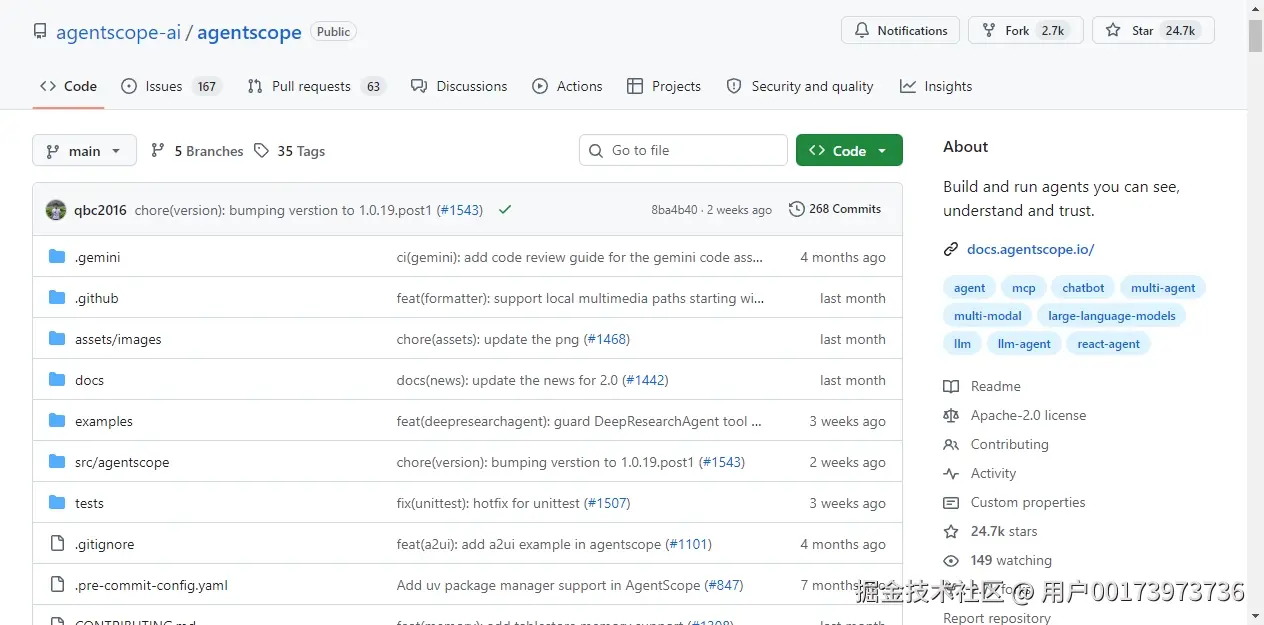Select the agent topic tag
Image resolution: width=1264 pixels, height=625 pixels.
pos(969,288)
